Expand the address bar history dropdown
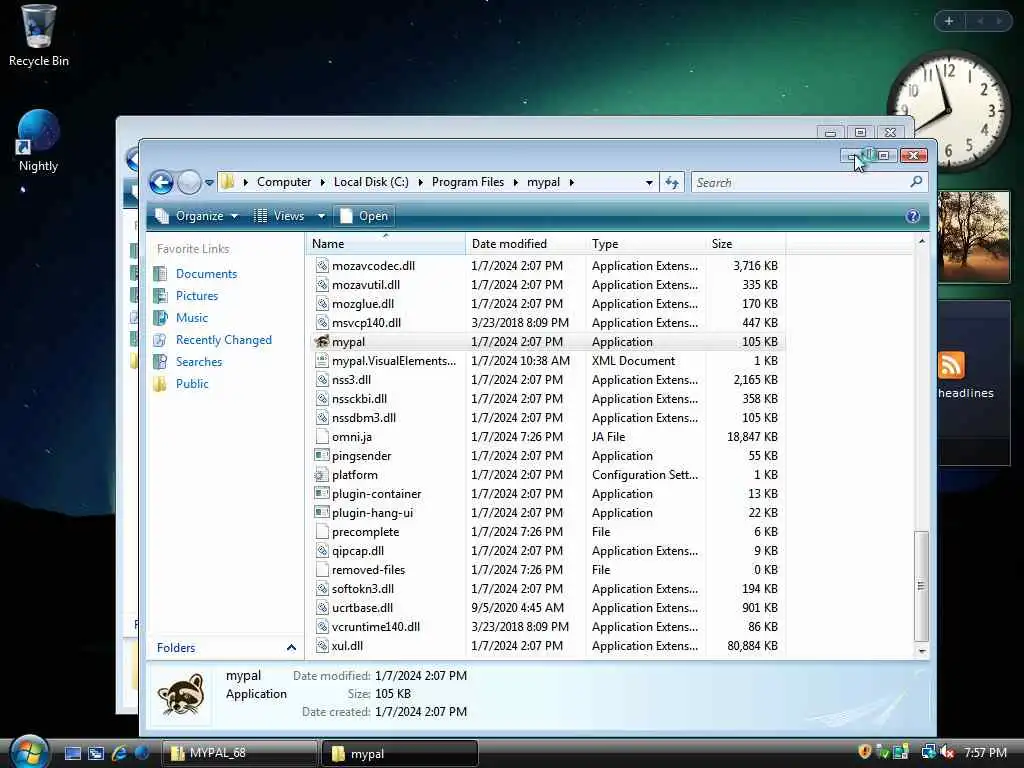The image size is (1024, 768). pyautogui.click(x=648, y=183)
